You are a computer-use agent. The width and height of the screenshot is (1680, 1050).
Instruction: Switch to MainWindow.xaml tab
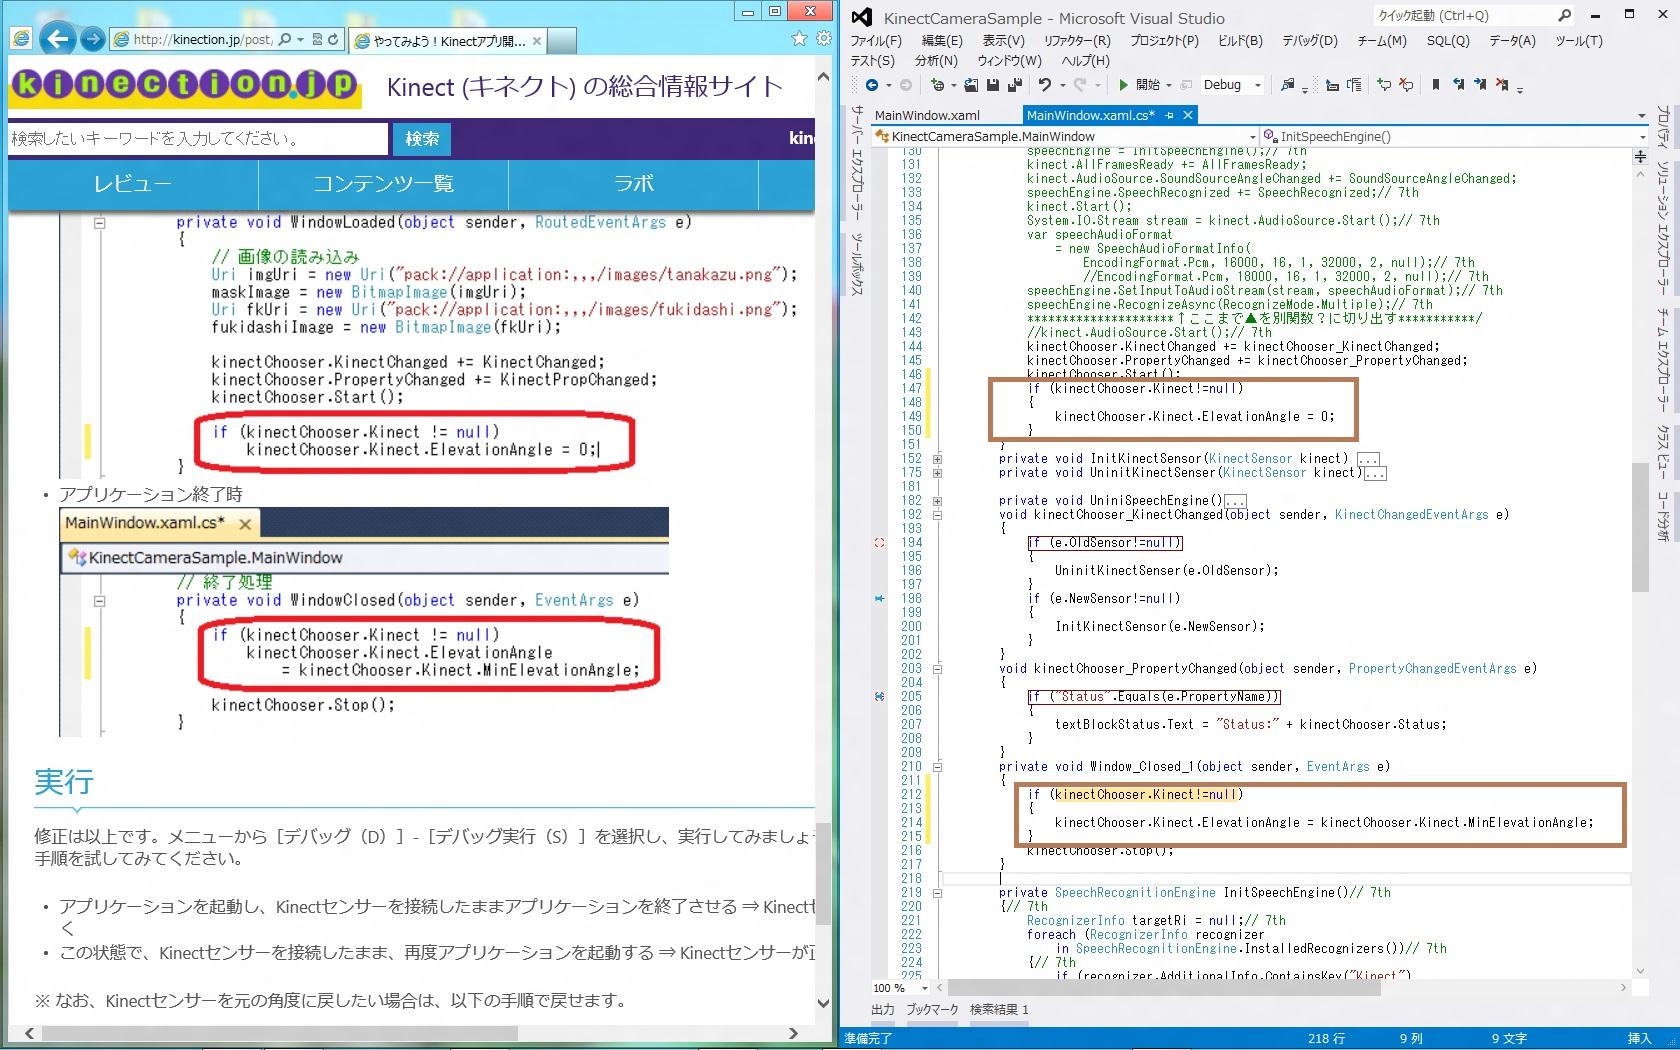pyautogui.click(x=927, y=115)
